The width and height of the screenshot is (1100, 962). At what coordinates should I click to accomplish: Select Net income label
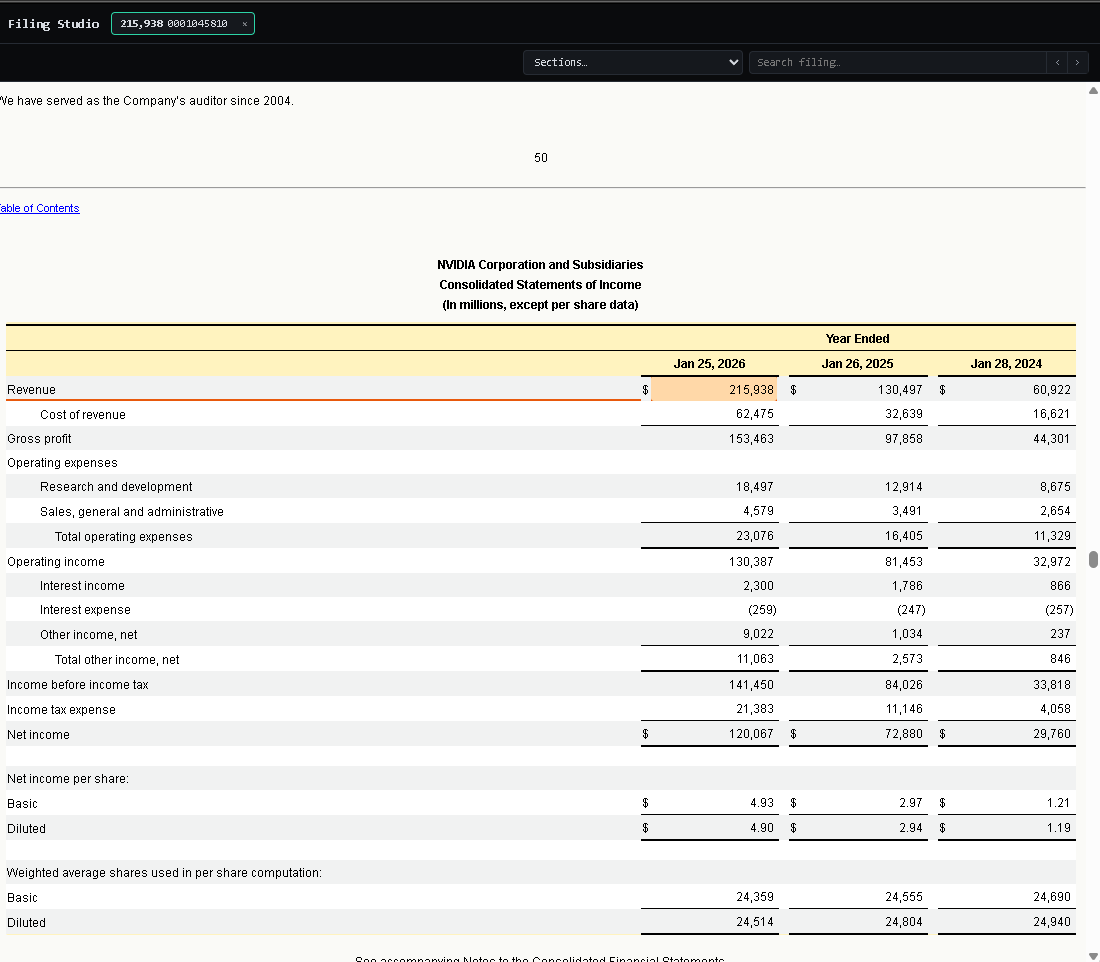pyautogui.click(x=38, y=735)
